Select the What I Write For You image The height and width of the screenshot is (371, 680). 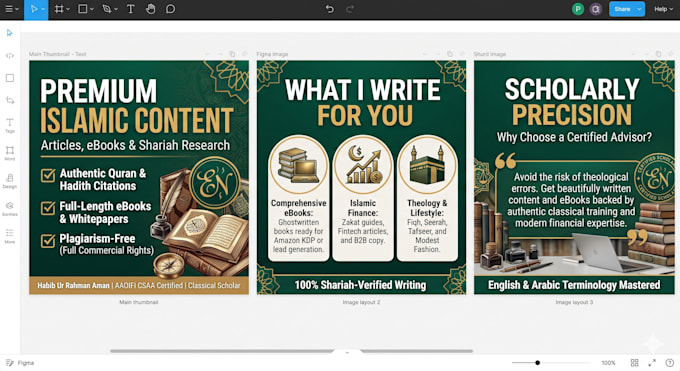pos(361,177)
